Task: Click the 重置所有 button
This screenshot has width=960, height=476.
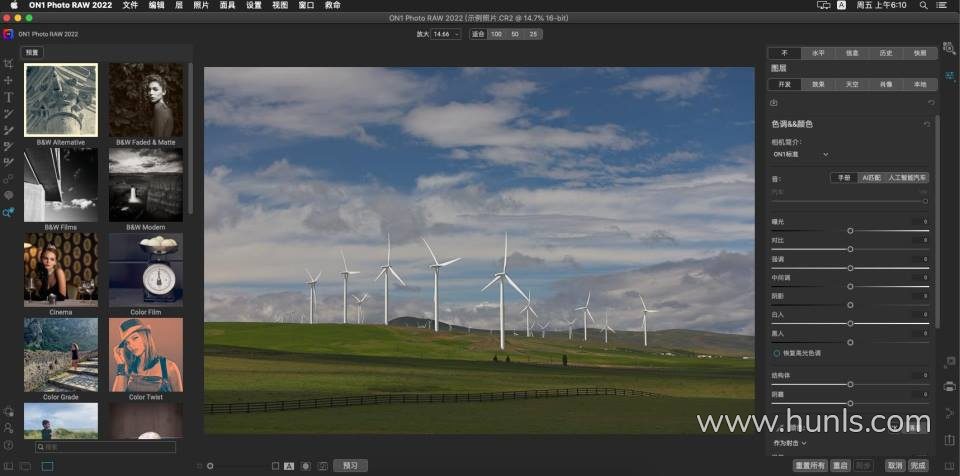Action: 809,466
